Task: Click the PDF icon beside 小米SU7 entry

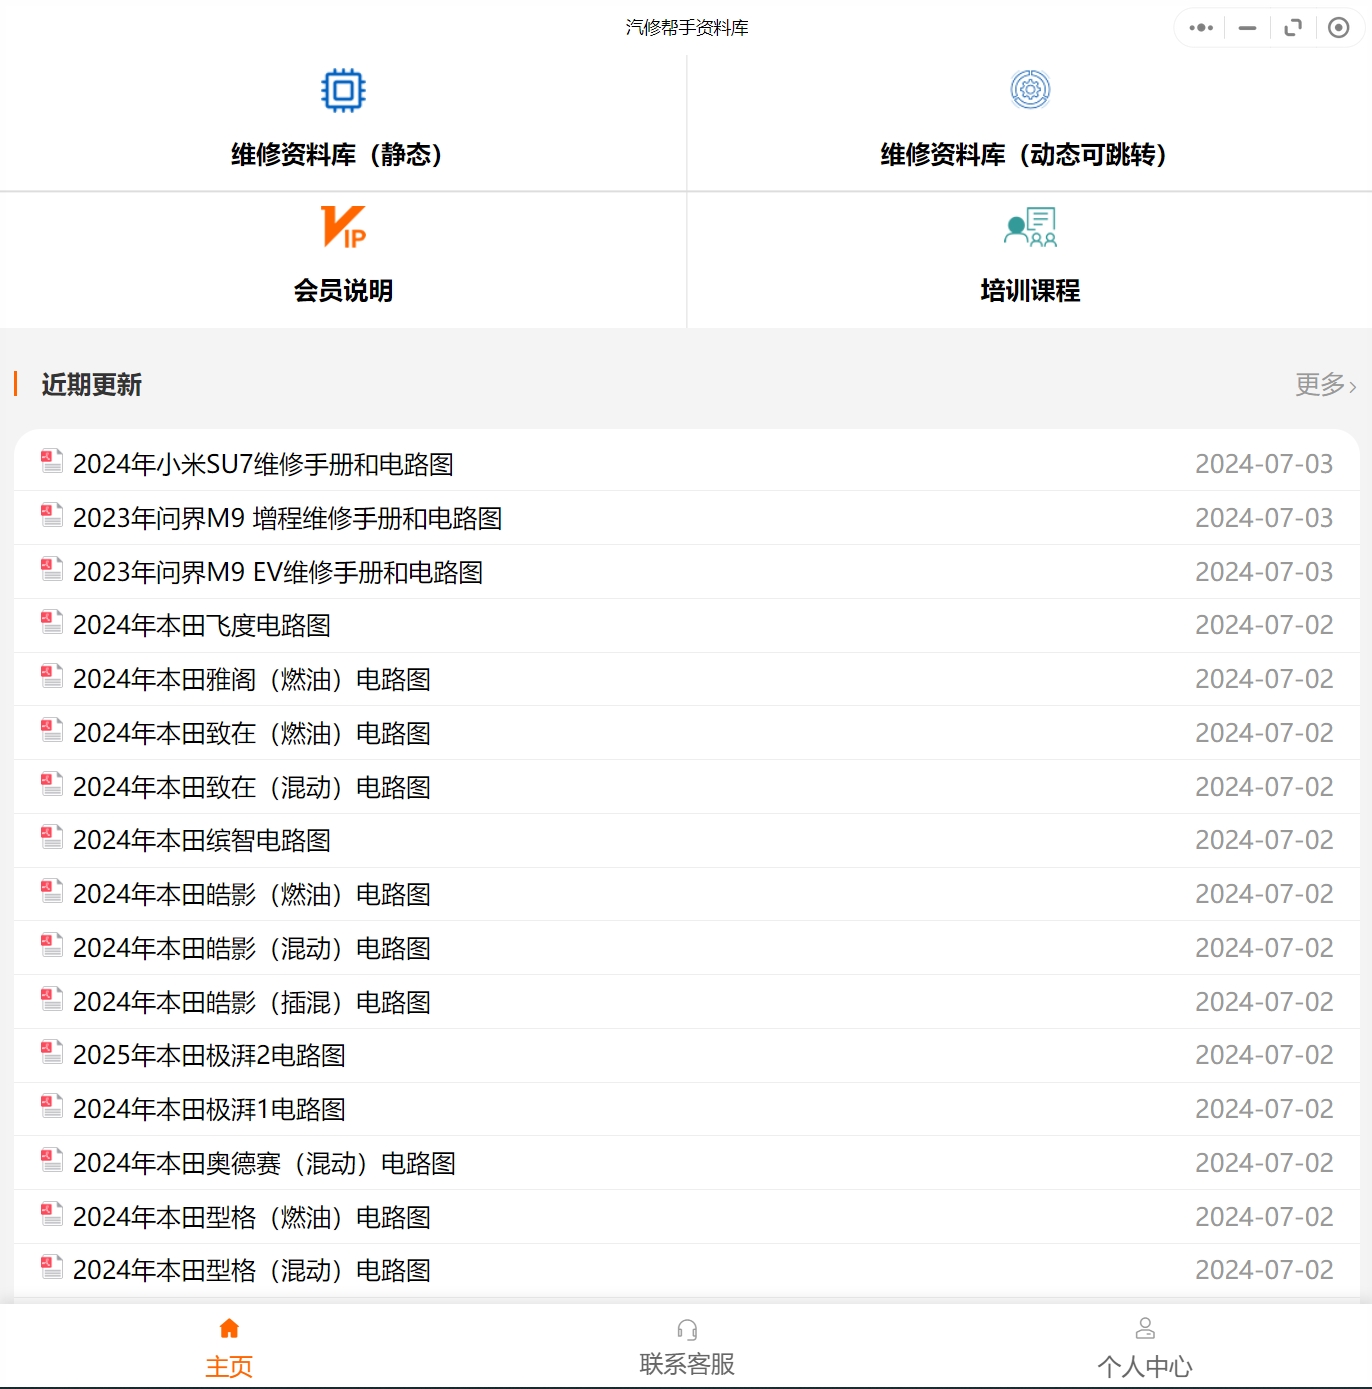Action: click(50, 460)
